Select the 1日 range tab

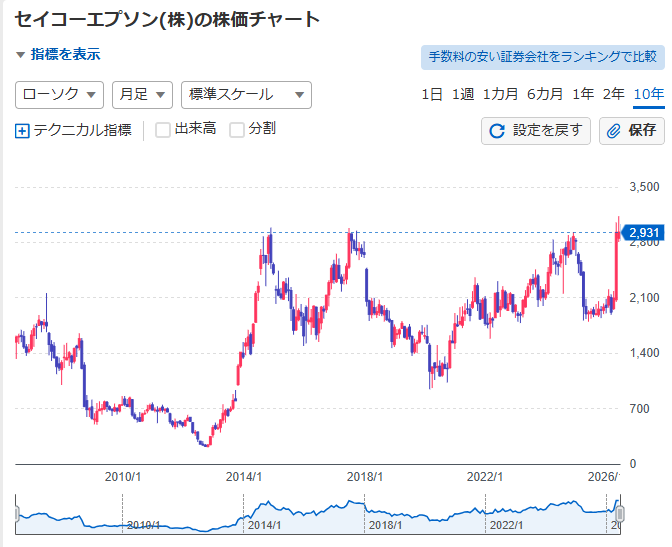pyautogui.click(x=432, y=94)
